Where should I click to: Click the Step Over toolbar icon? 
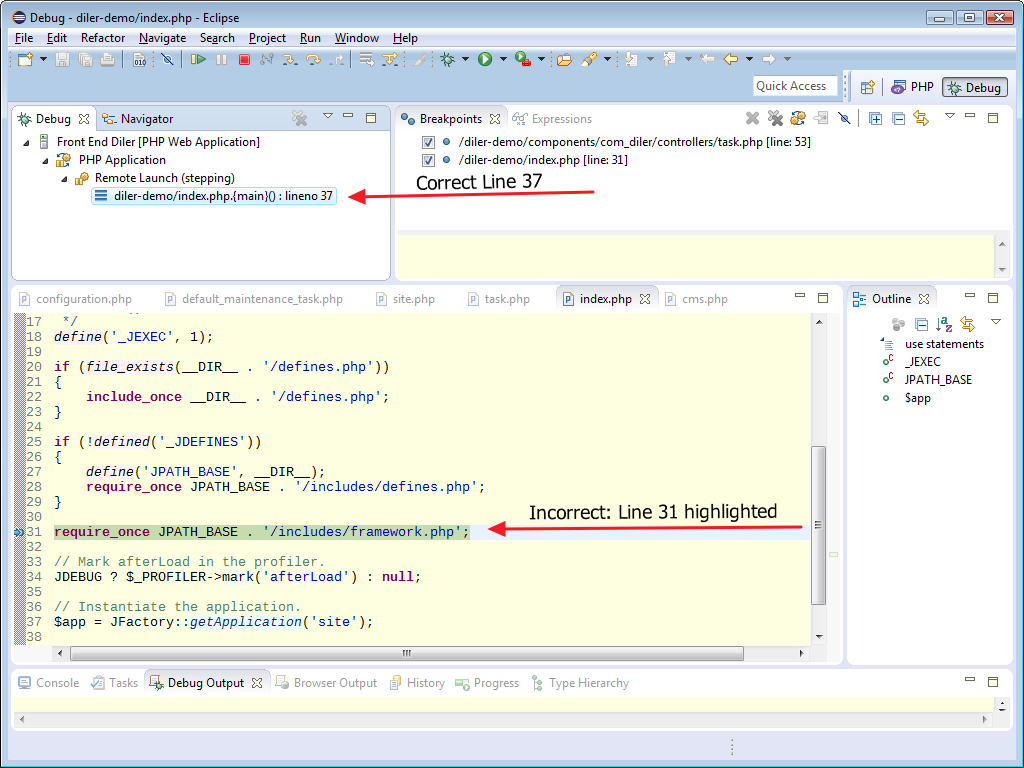point(313,59)
